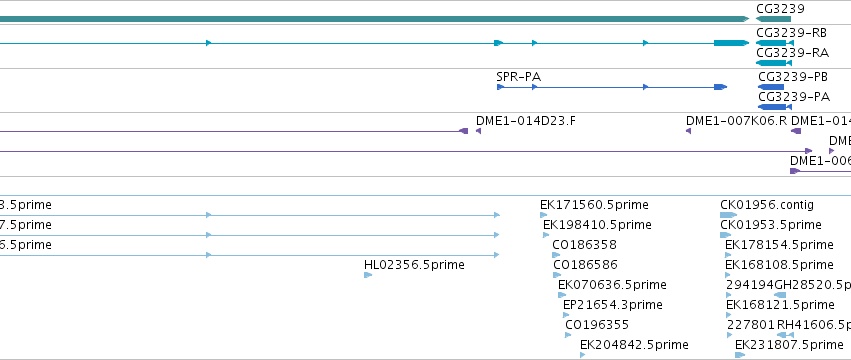Click the CG3239-PA protein label

(794, 97)
